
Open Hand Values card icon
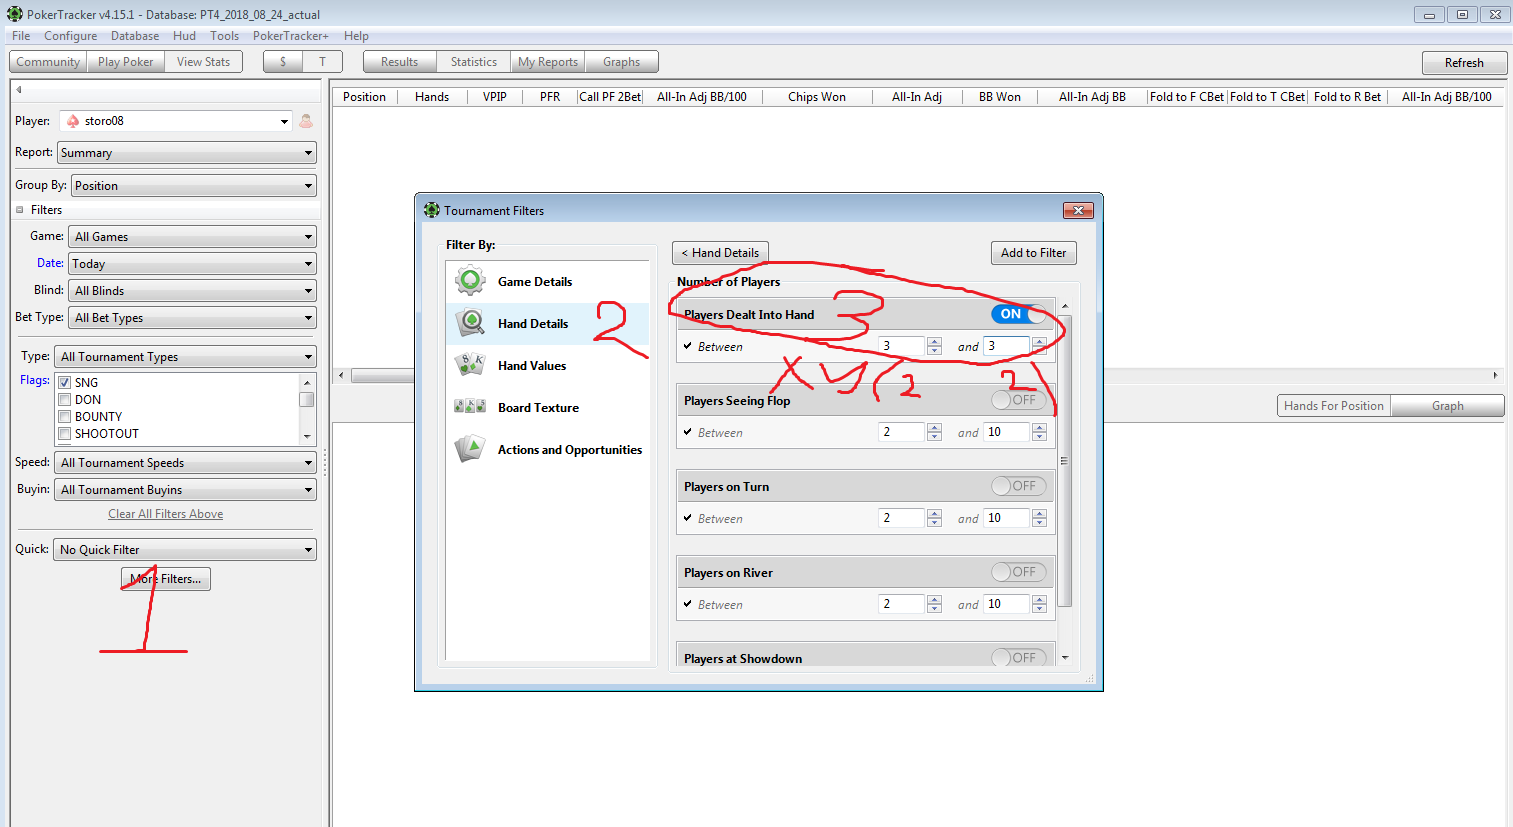click(470, 365)
